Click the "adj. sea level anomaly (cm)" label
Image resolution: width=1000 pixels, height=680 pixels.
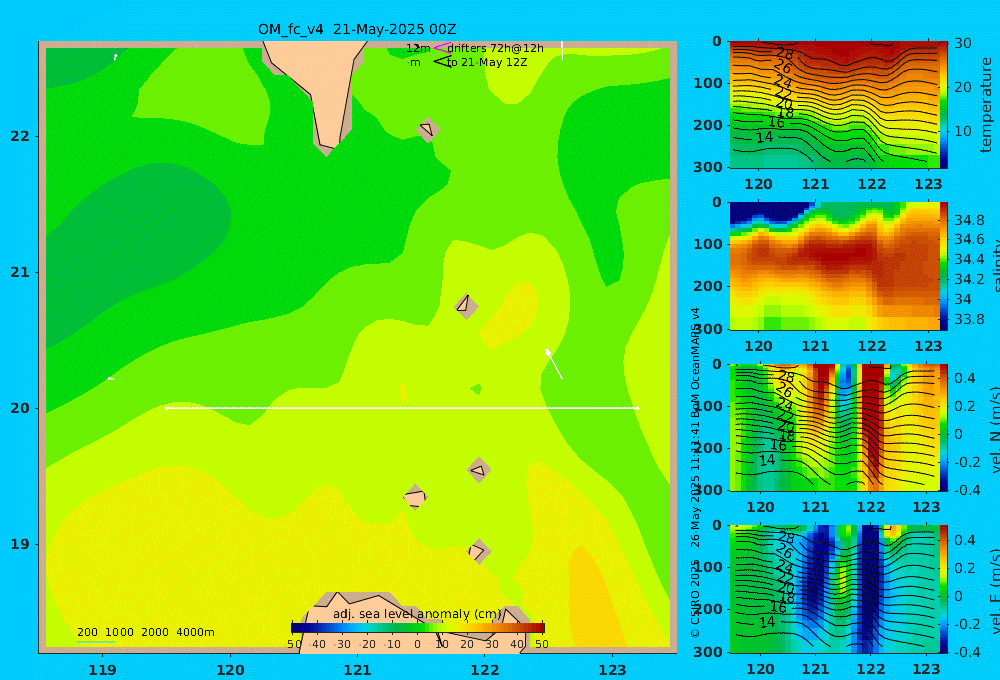tap(417, 614)
